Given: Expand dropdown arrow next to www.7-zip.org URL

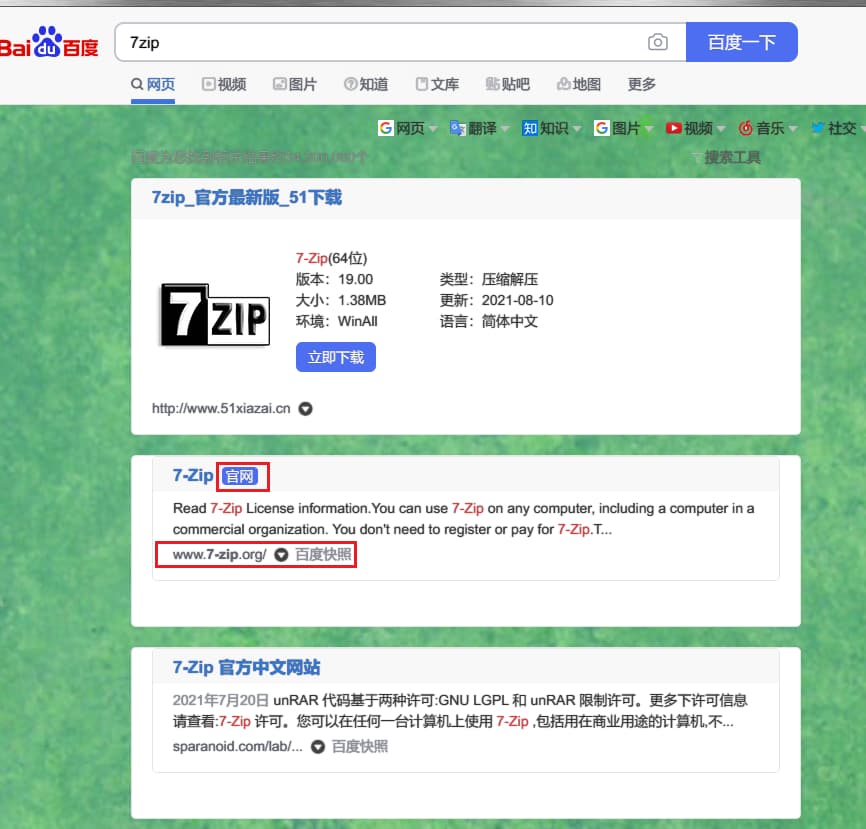Looking at the screenshot, I should click(281, 554).
